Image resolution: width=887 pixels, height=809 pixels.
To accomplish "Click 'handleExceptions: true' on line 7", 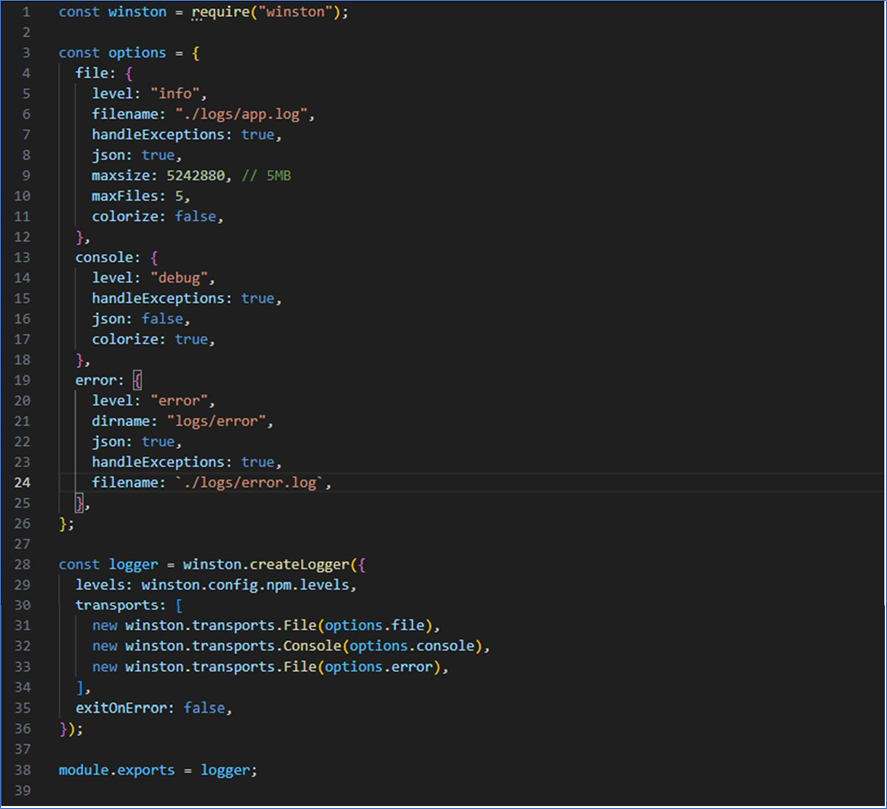I will (183, 135).
